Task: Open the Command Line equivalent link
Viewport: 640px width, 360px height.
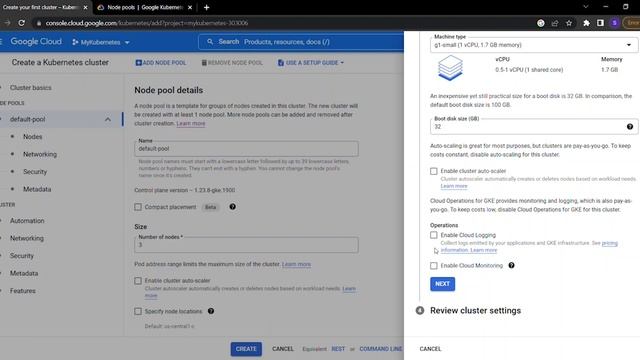Action: [380, 349]
